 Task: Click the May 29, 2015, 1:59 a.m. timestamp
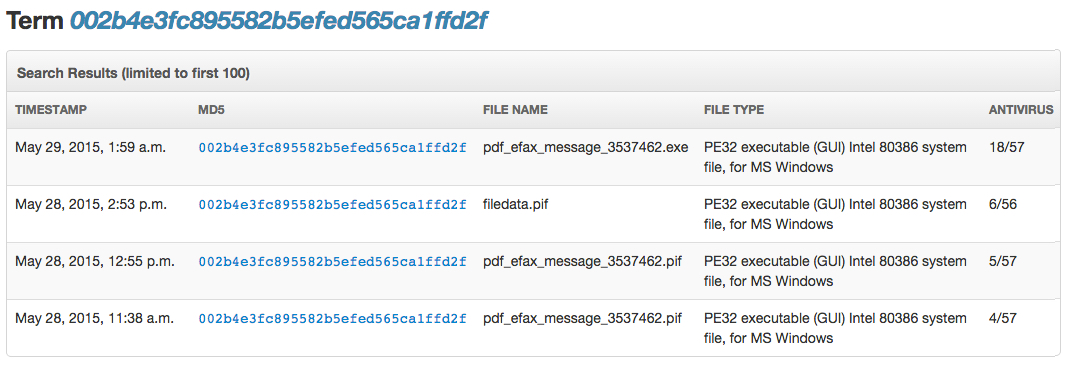tap(90, 147)
